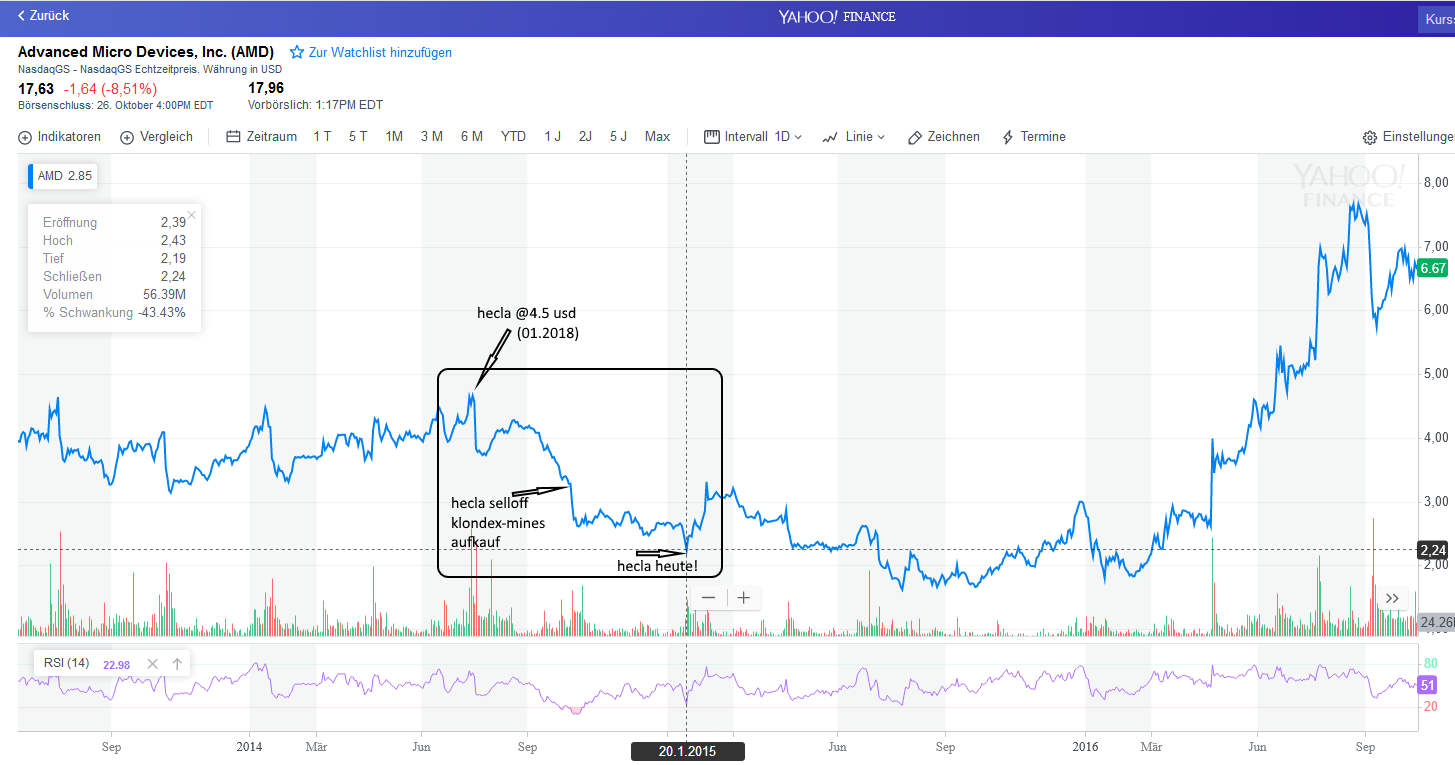Select the Max time range
The height and width of the screenshot is (765, 1455).
657,136
